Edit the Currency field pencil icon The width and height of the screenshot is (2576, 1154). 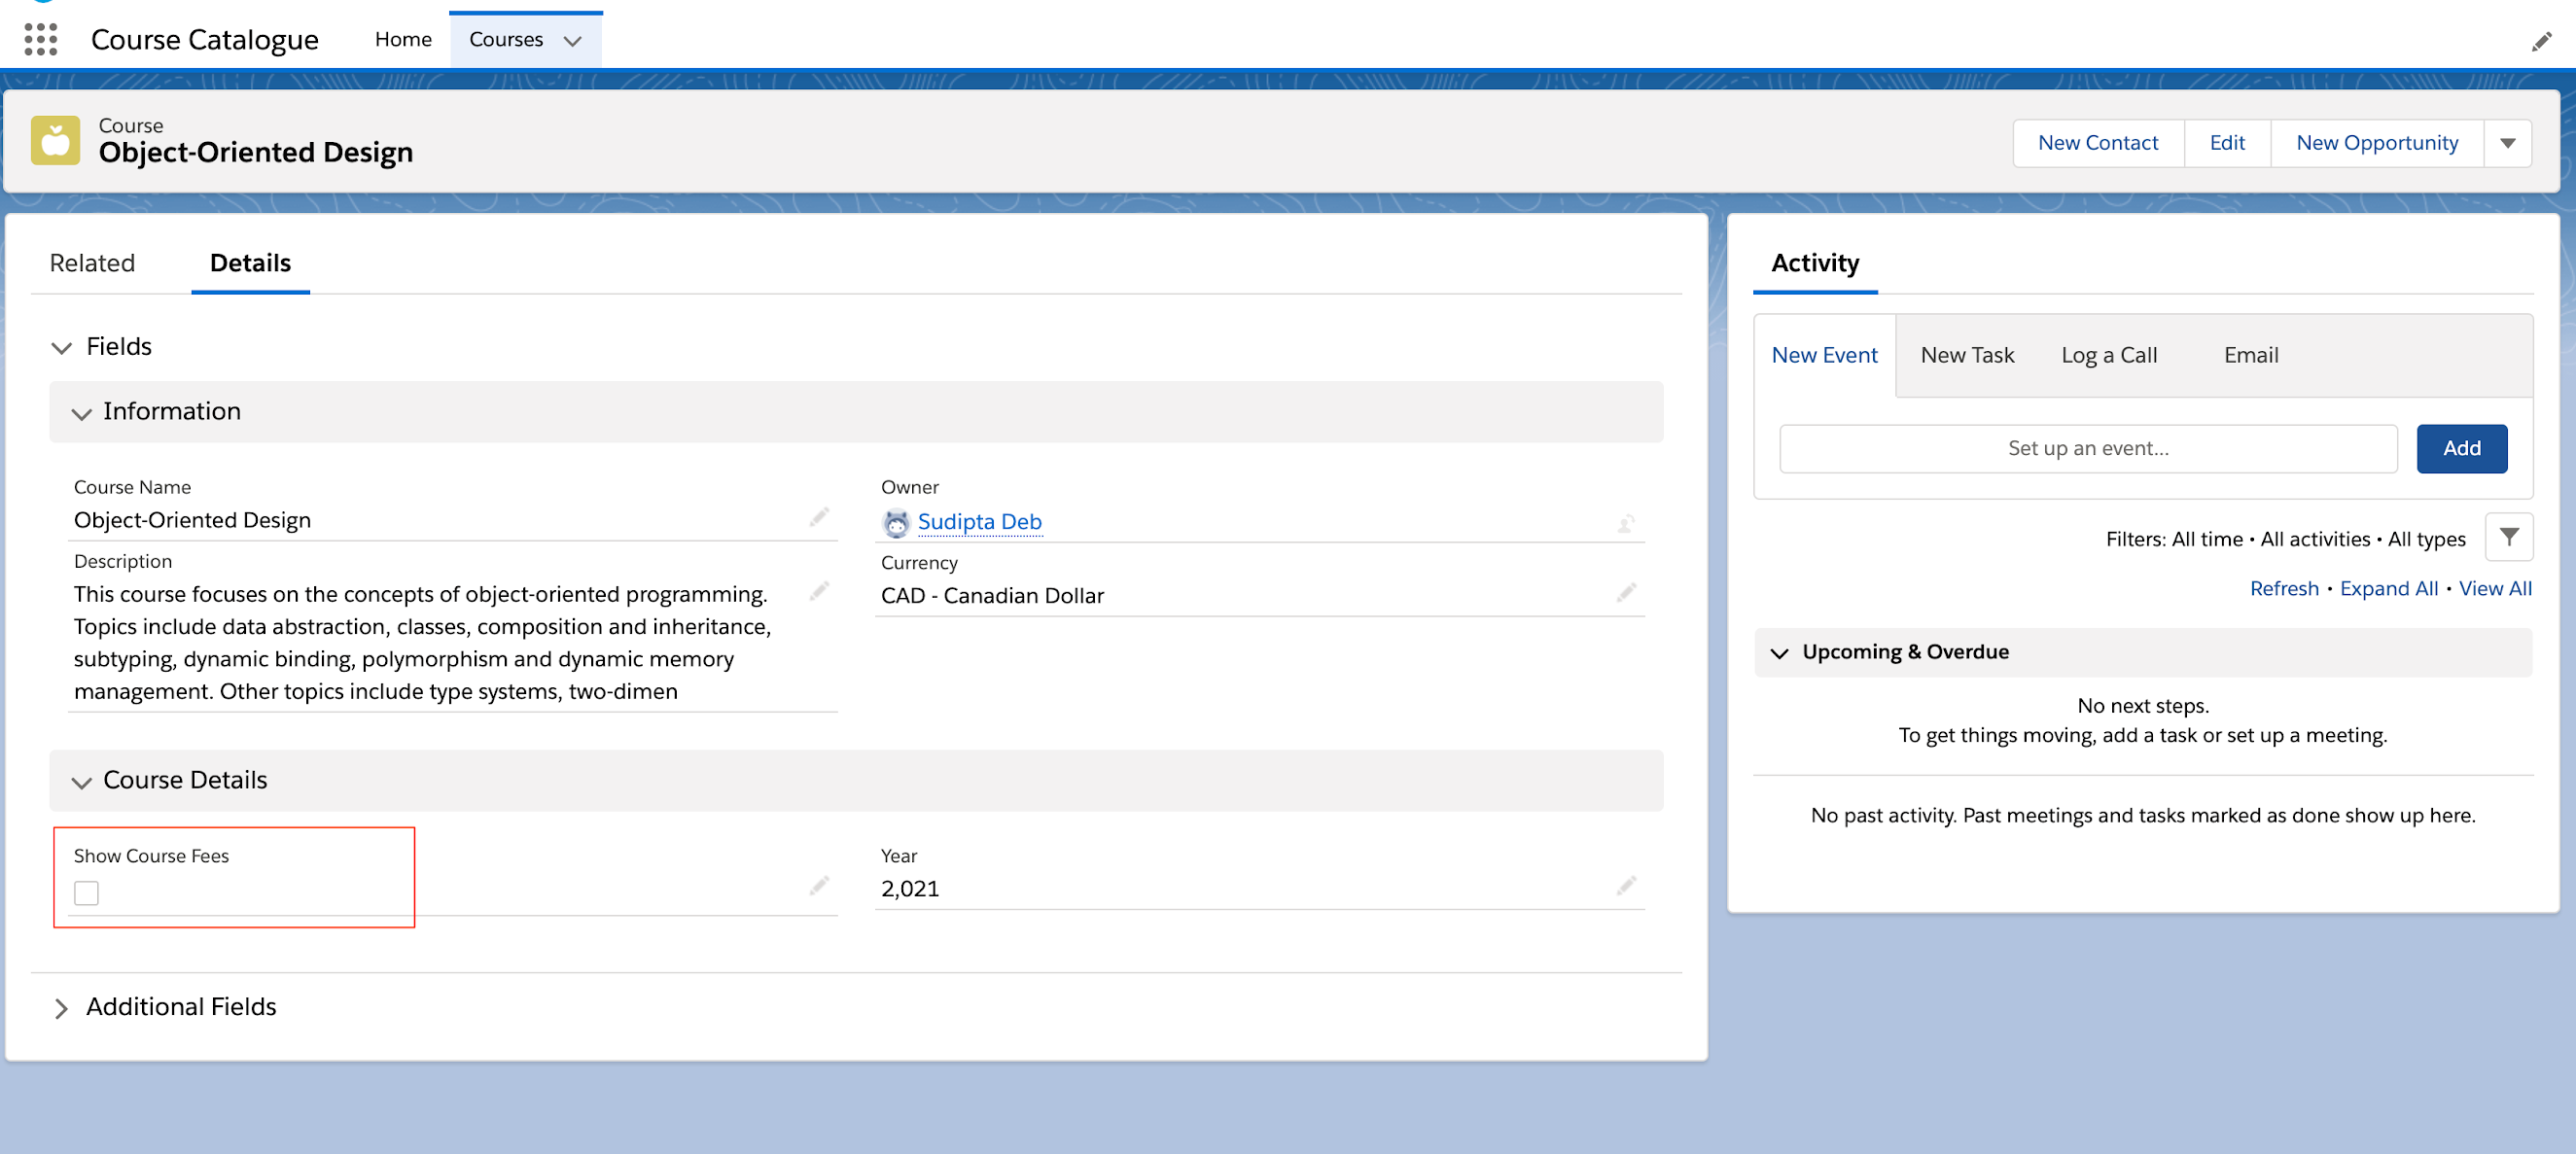pyautogui.click(x=1627, y=591)
